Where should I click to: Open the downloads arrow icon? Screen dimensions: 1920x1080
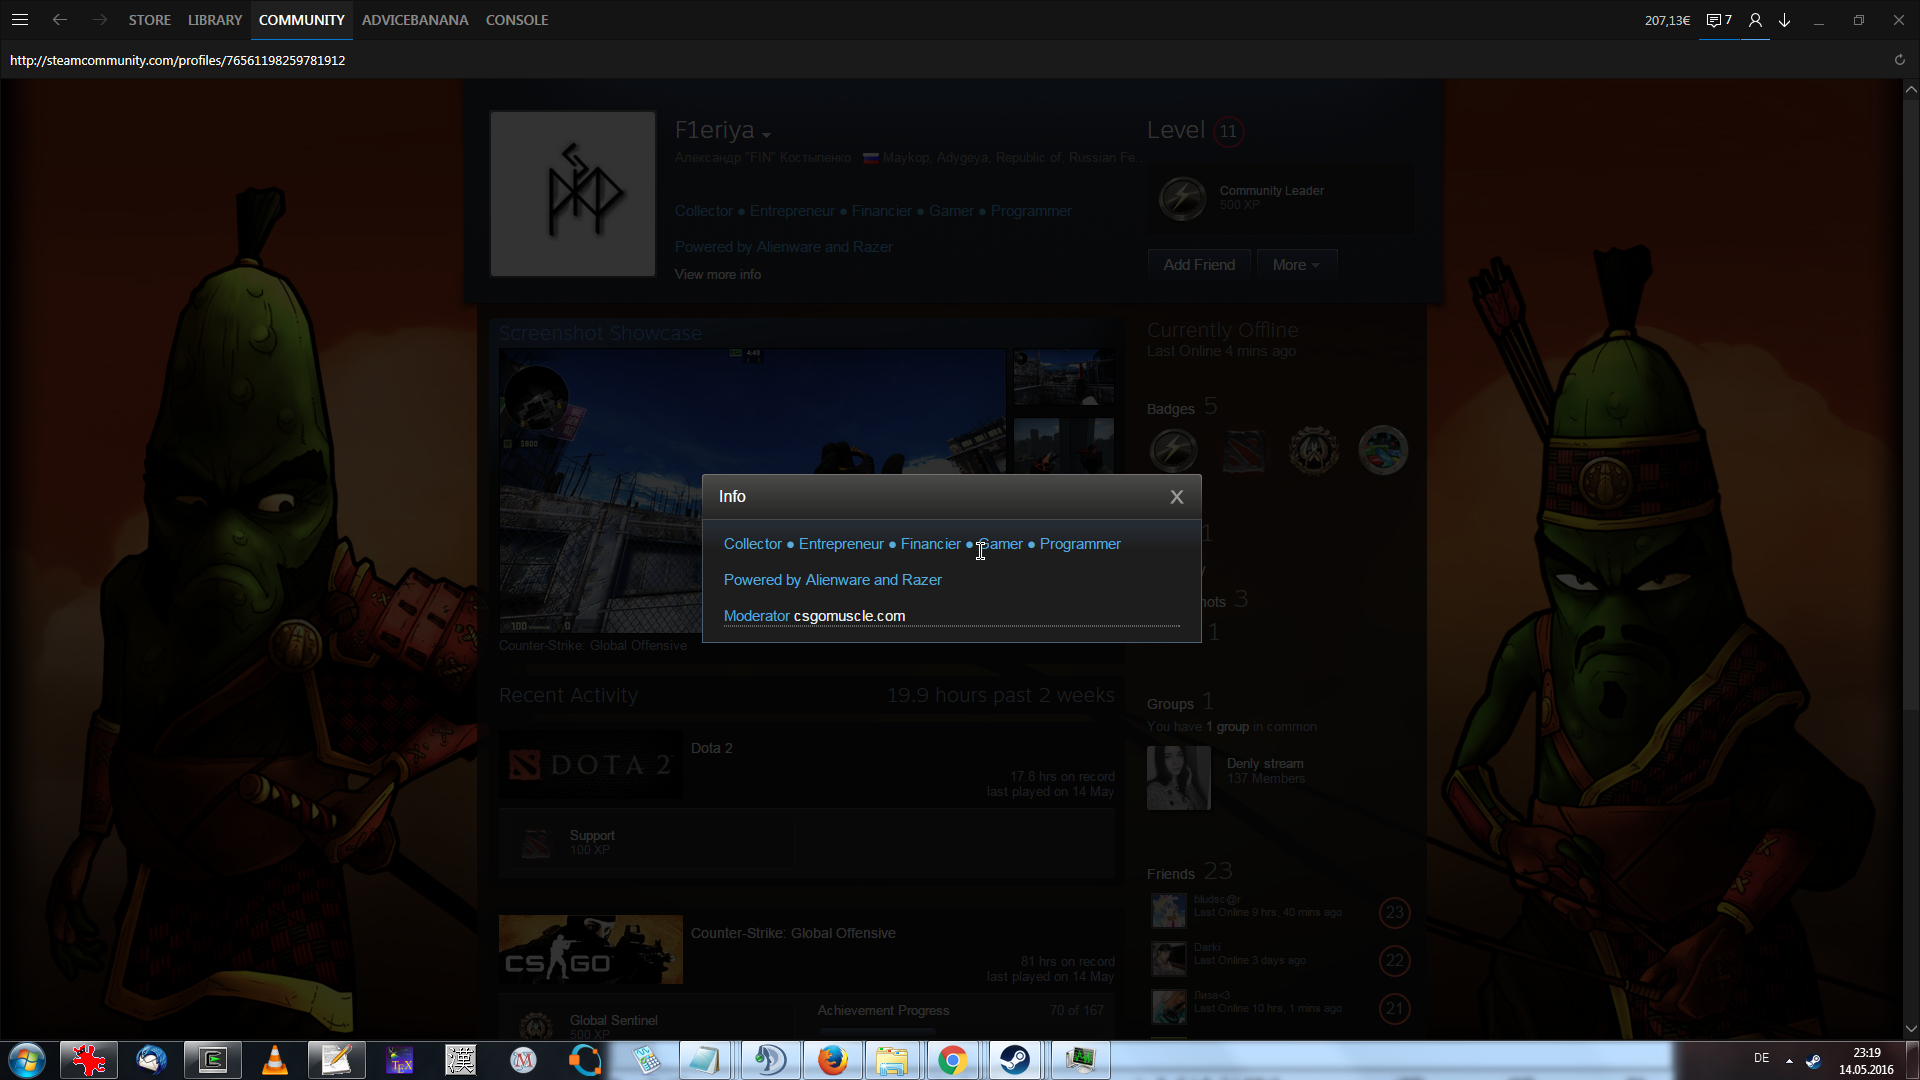click(1784, 20)
